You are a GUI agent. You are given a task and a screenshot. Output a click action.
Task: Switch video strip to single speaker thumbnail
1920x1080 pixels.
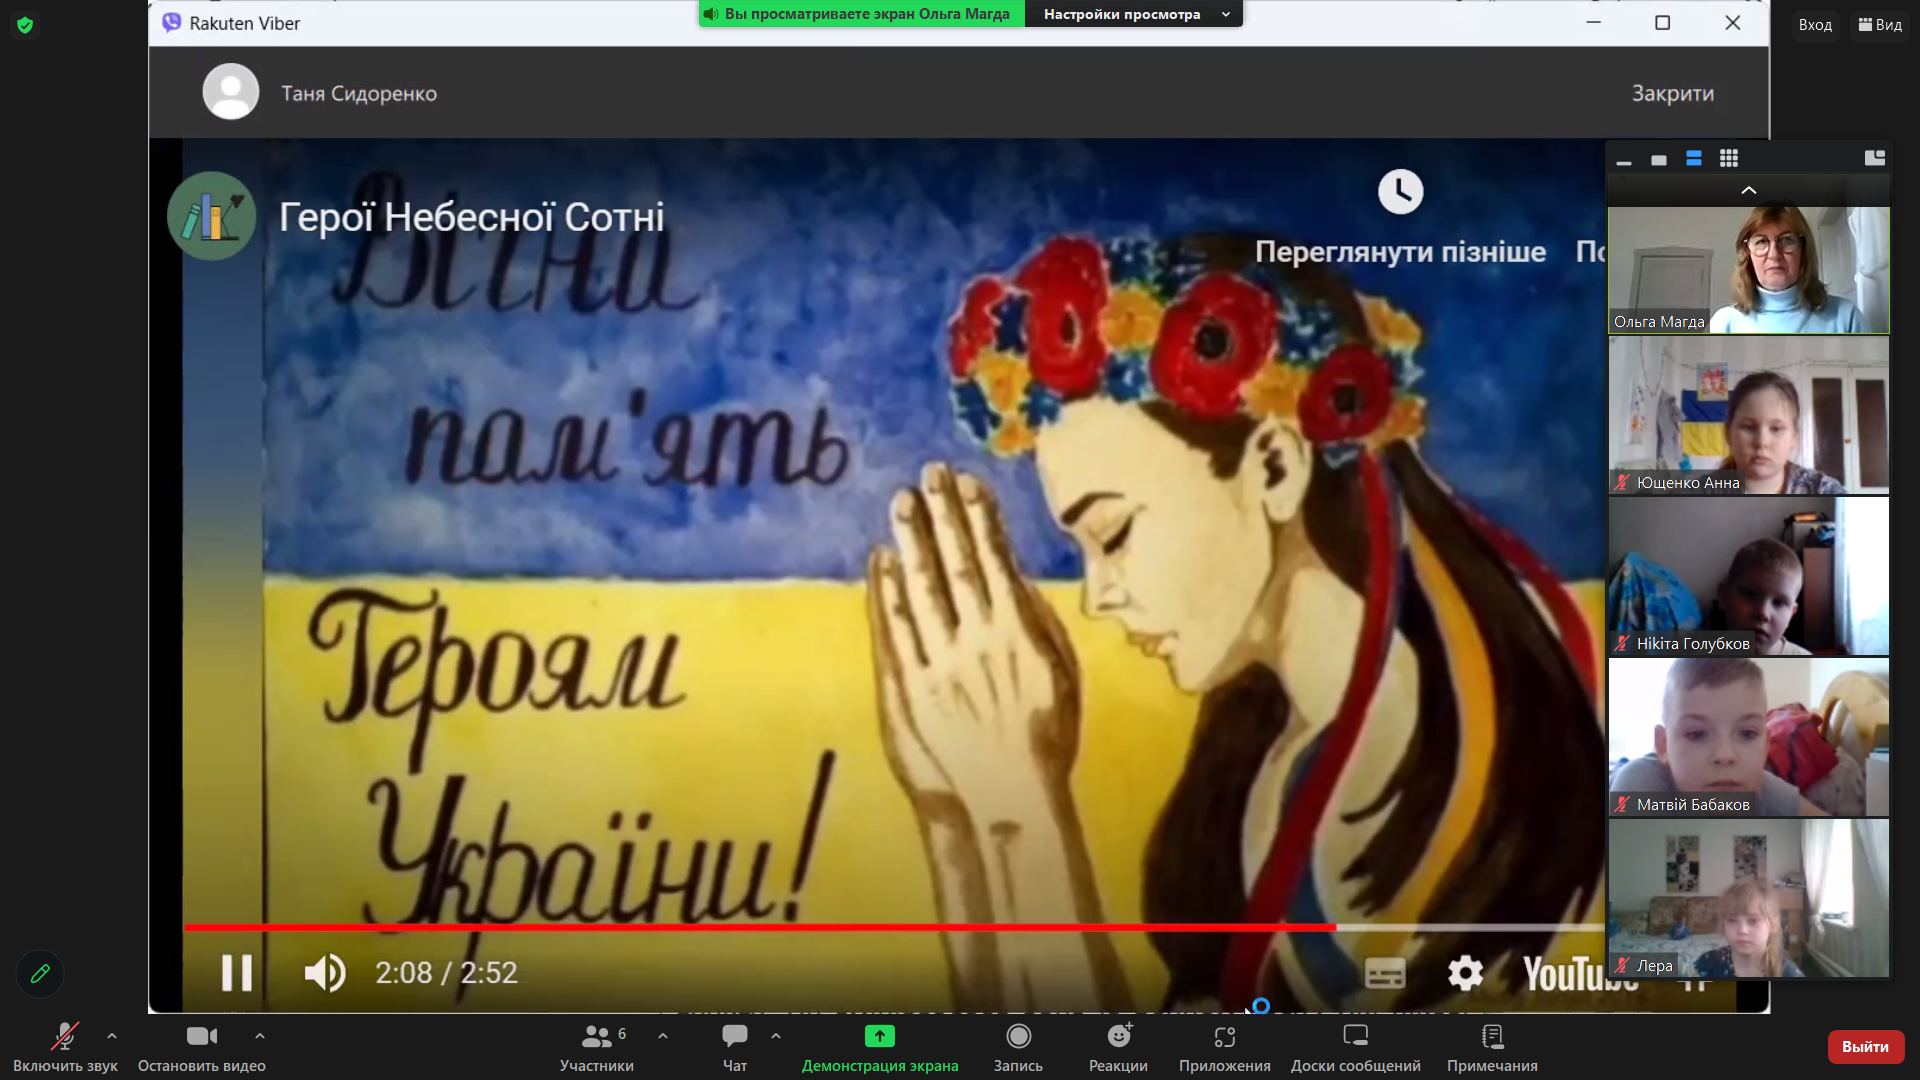[1659, 159]
